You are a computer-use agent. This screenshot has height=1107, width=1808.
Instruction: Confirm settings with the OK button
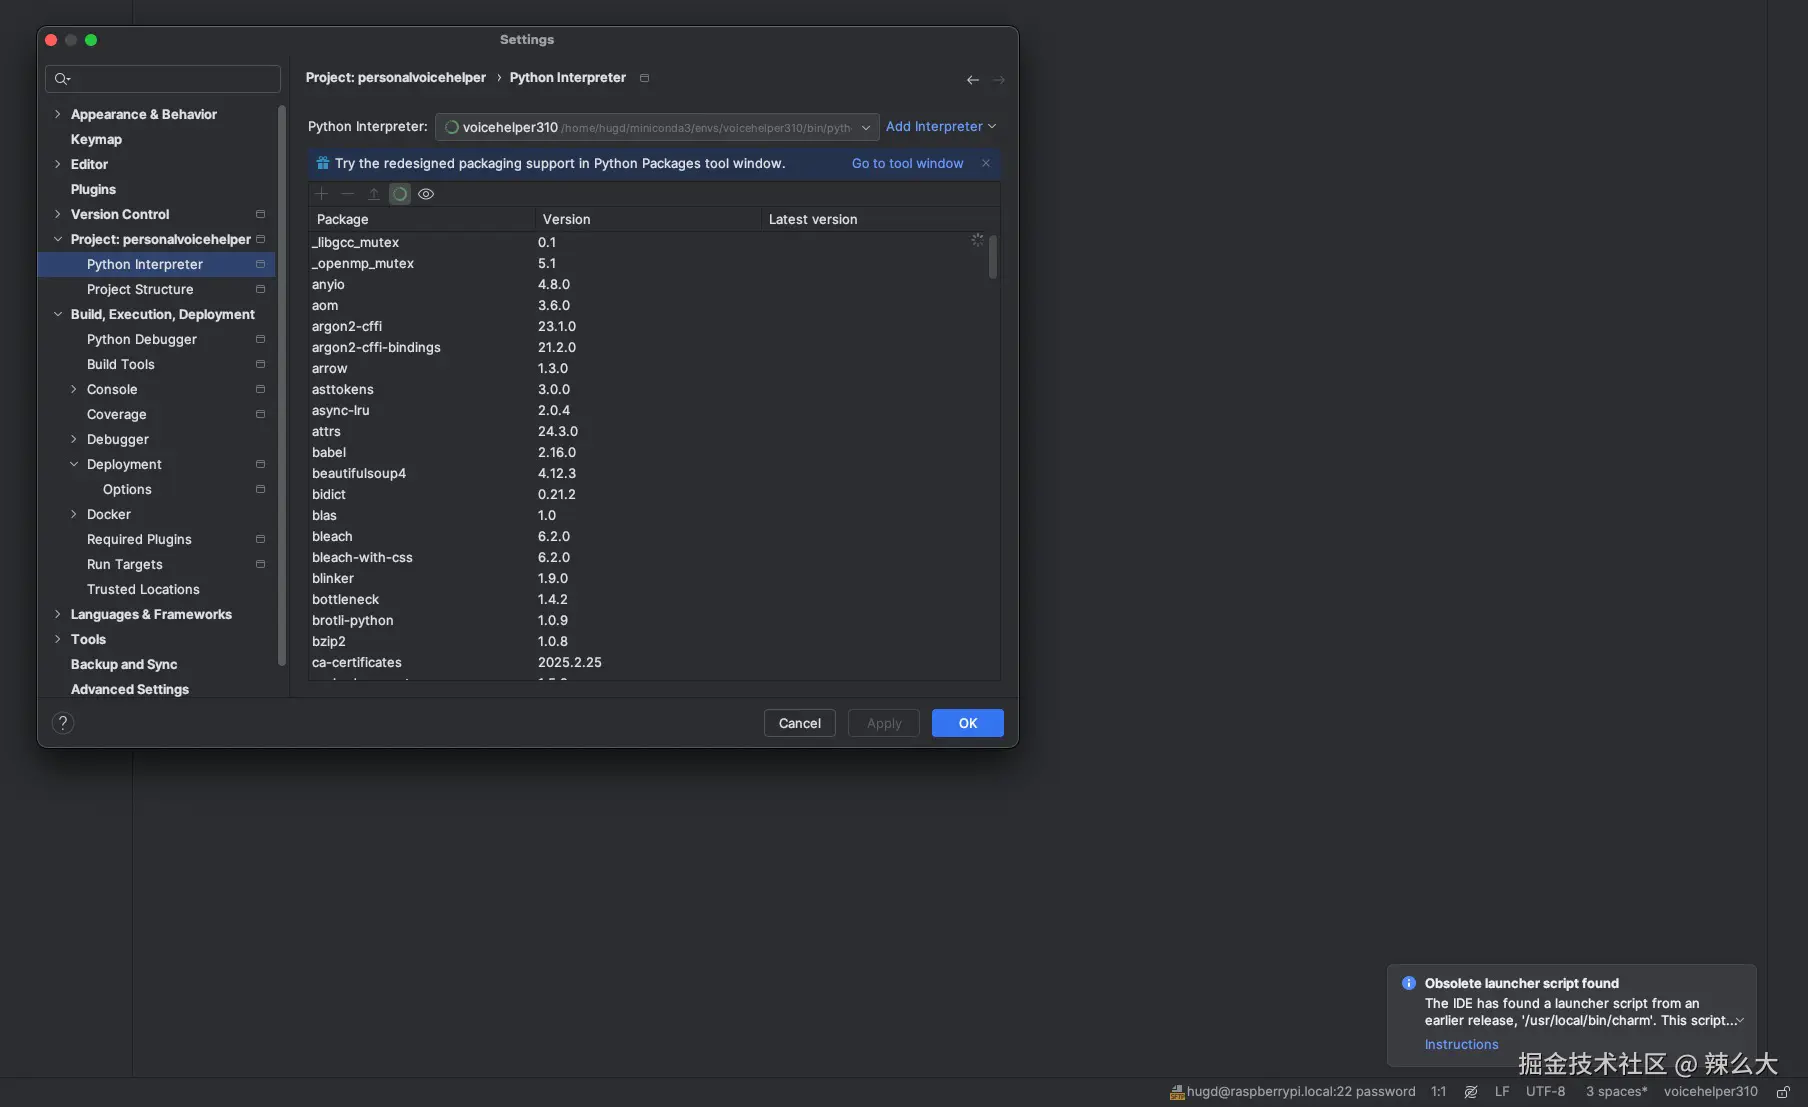click(x=968, y=723)
